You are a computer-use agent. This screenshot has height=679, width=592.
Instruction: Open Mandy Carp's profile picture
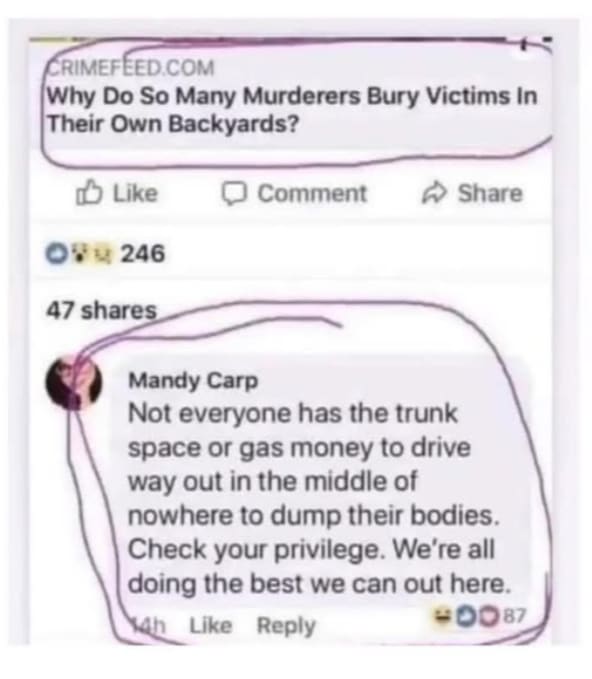[x=74, y=383]
